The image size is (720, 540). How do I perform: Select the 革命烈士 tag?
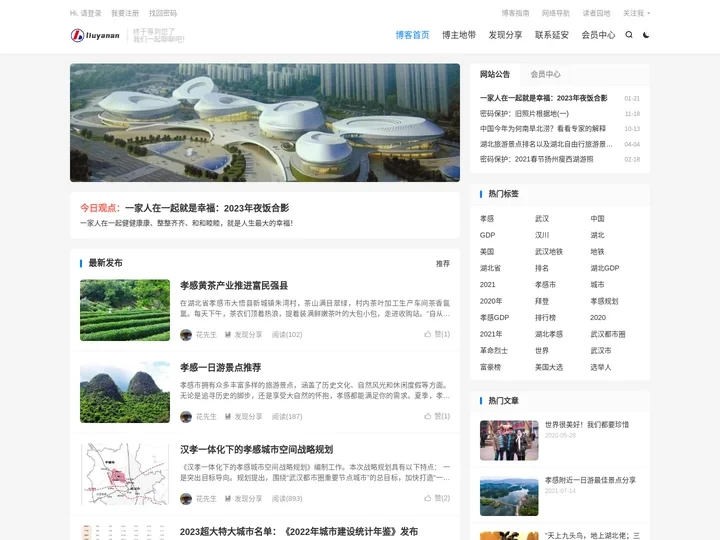494,351
